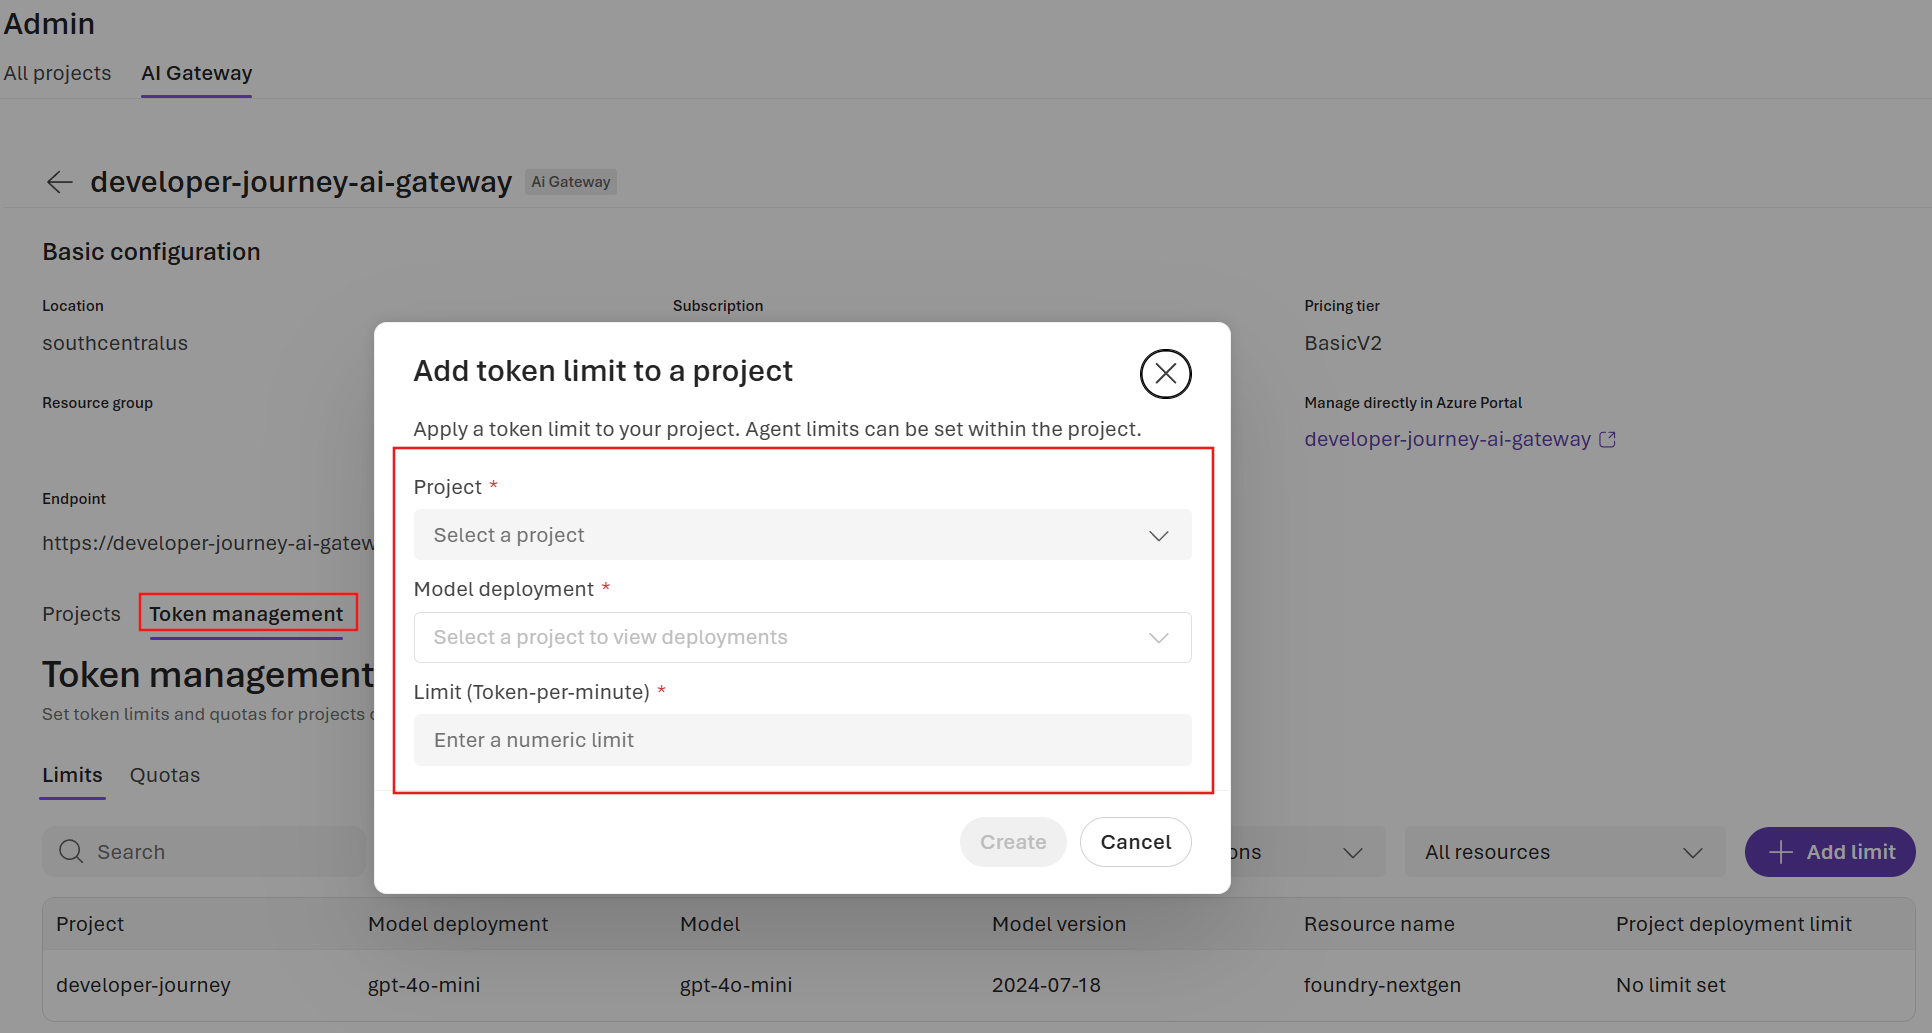This screenshot has height=1033, width=1932.
Task: Click the Add limit button
Action: 1830,852
